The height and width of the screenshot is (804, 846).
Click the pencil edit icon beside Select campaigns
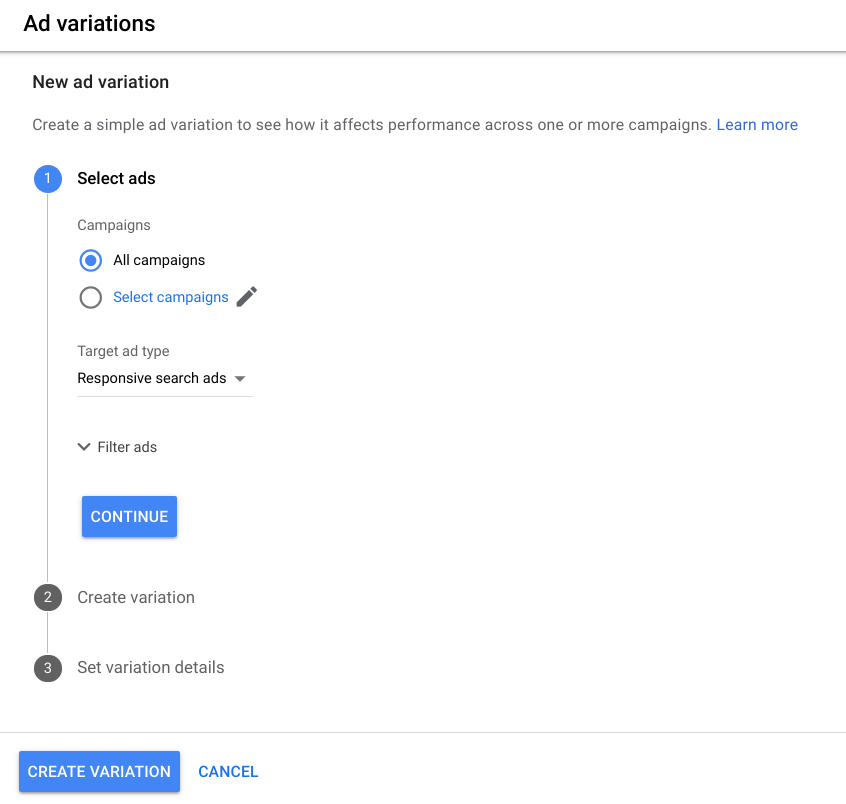click(247, 297)
